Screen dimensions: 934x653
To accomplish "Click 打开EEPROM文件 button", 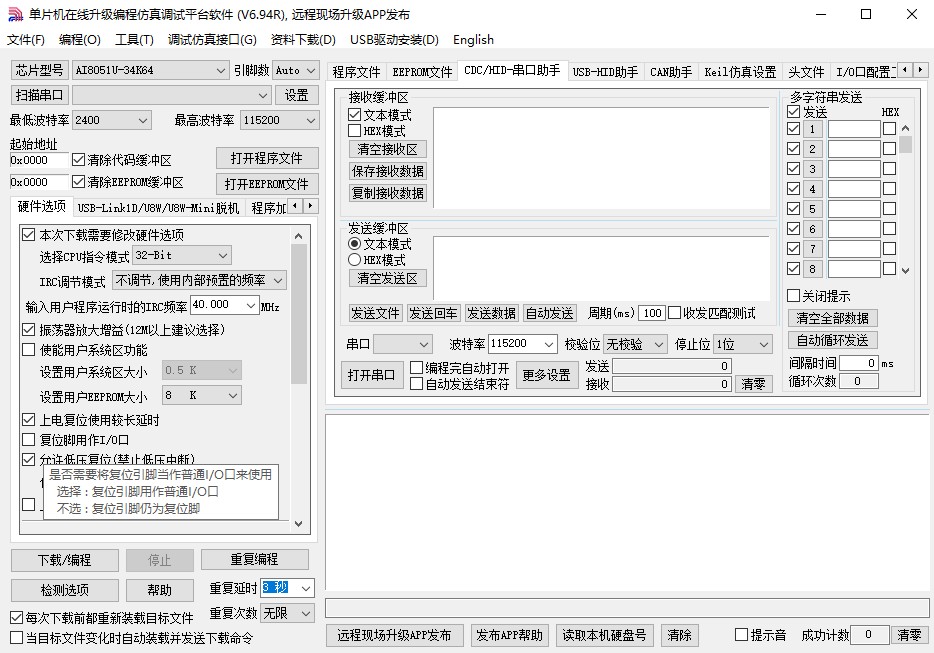I will point(267,184).
